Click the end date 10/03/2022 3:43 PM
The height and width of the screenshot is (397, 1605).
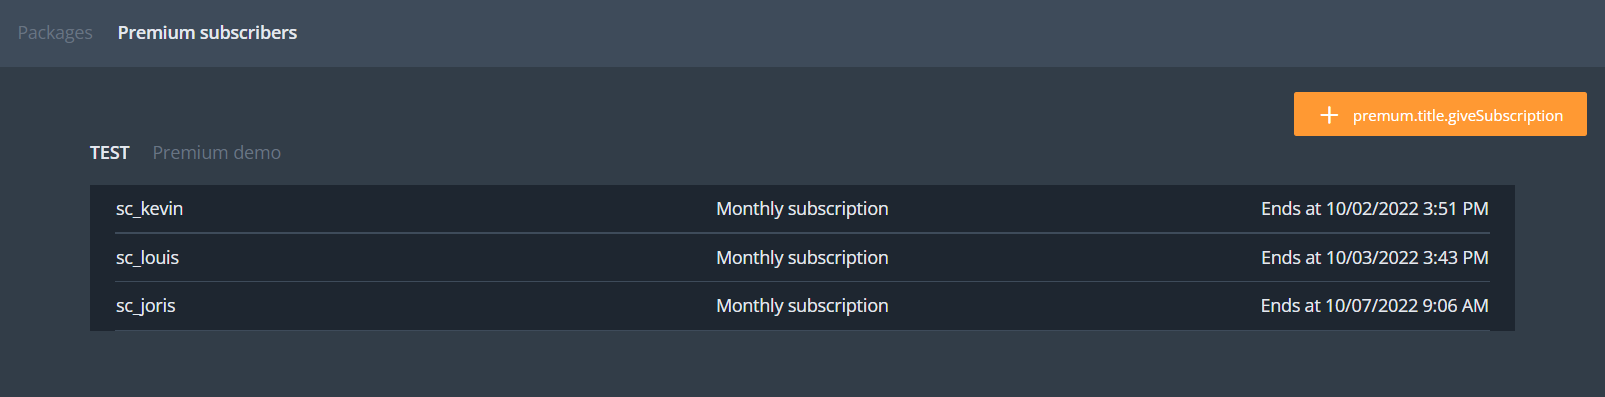point(1407,258)
